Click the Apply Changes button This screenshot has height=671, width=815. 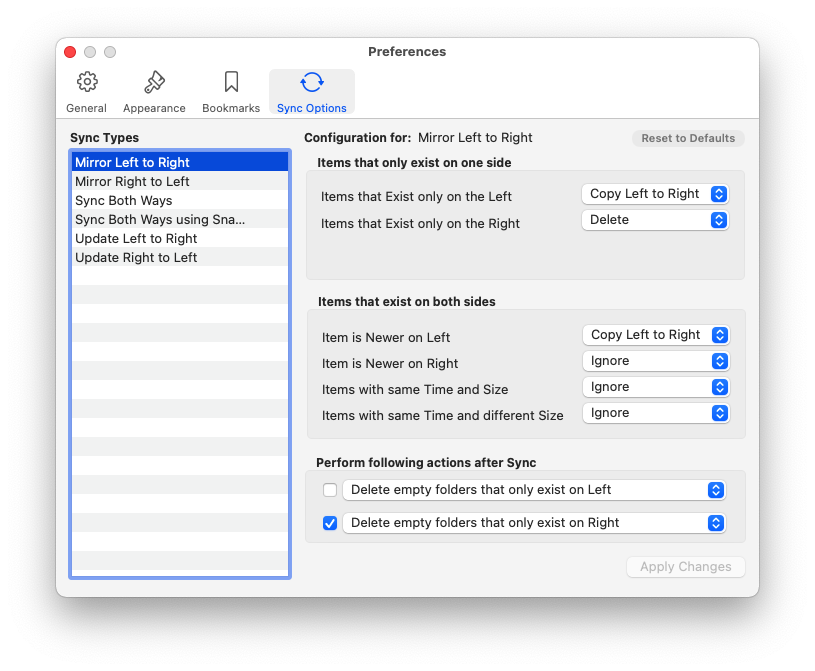[x=685, y=567]
